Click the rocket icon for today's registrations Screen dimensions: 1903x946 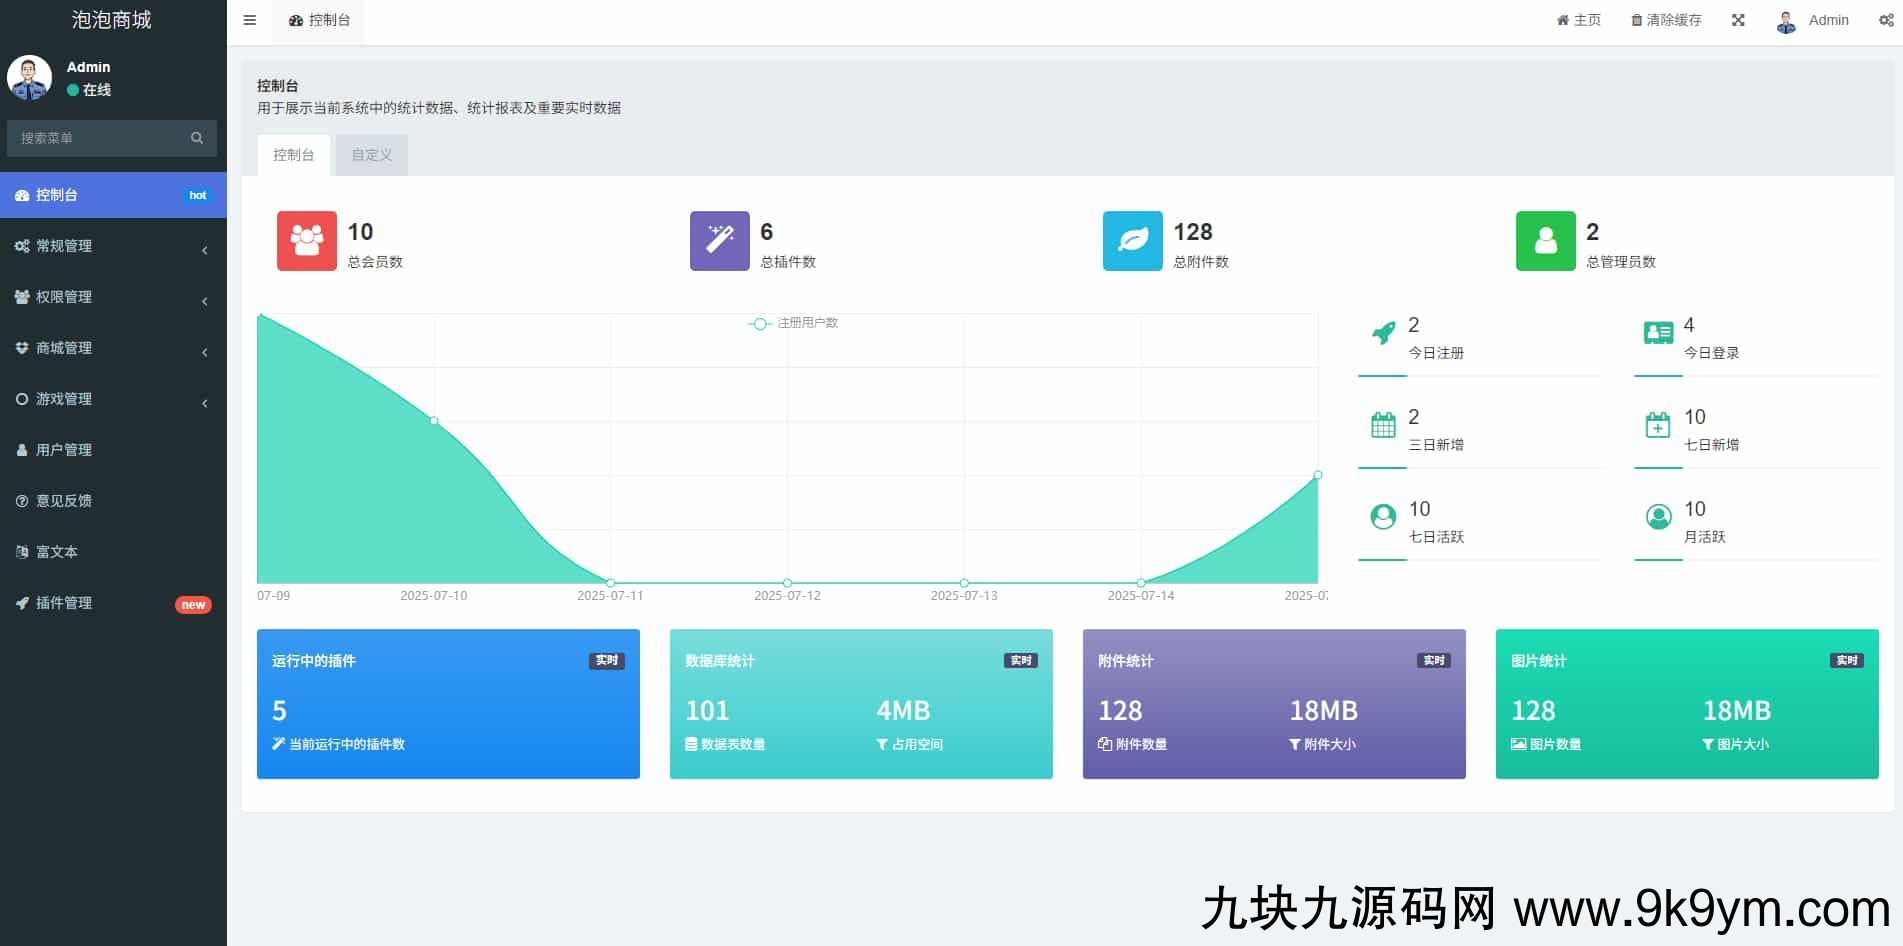(x=1383, y=333)
